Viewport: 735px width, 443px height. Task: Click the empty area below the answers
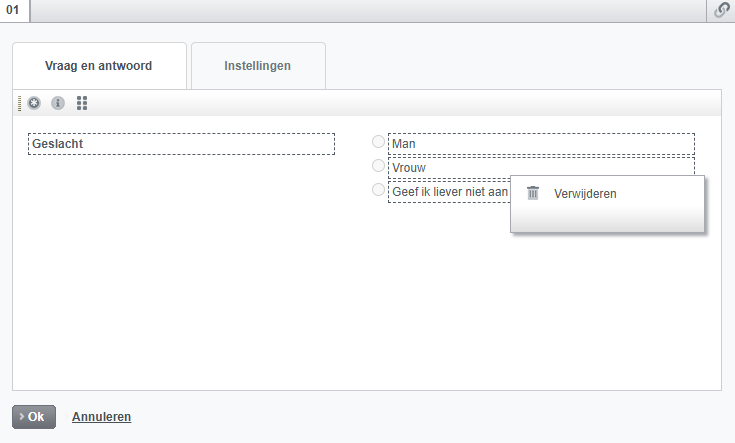point(366,300)
